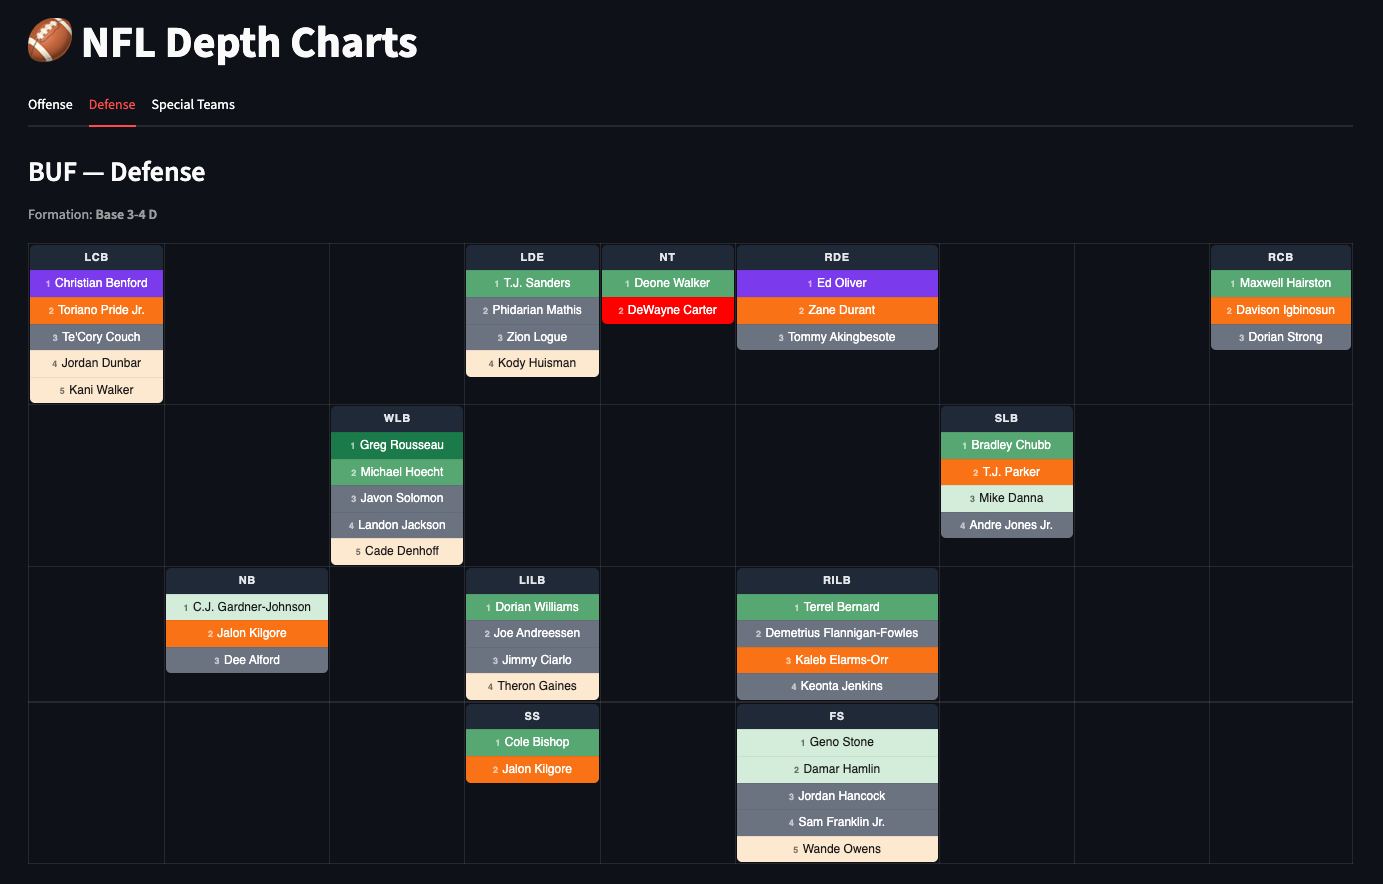Click Jimmy Ciarlo player cell

[x=532, y=660]
